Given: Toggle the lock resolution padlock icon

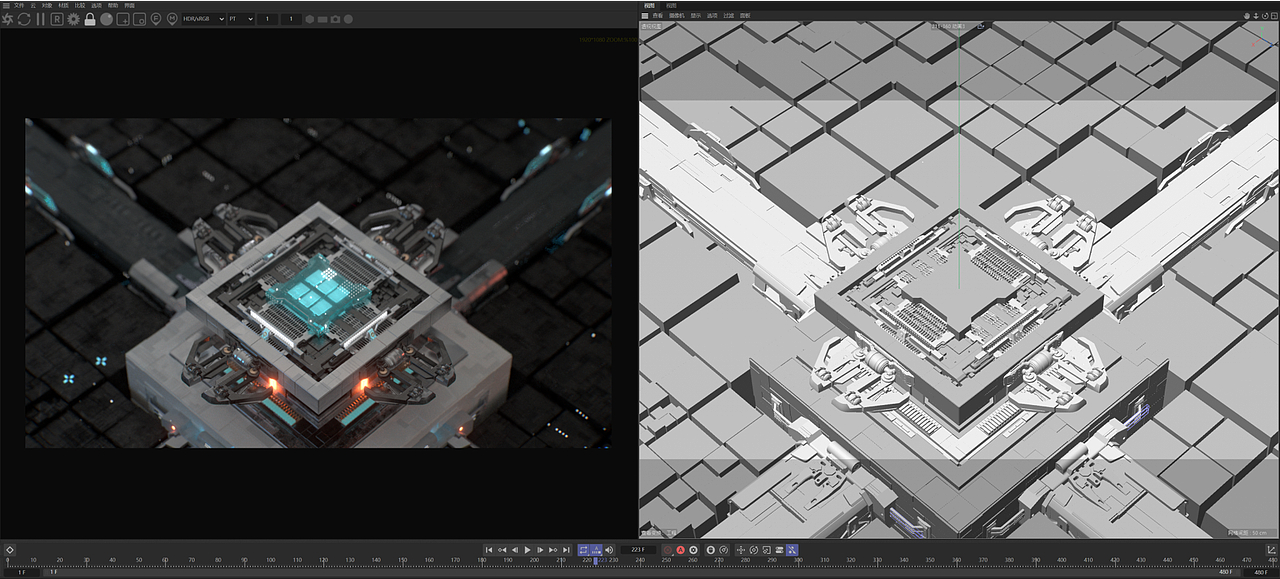Looking at the screenshot, I should (x=90, y=19).
